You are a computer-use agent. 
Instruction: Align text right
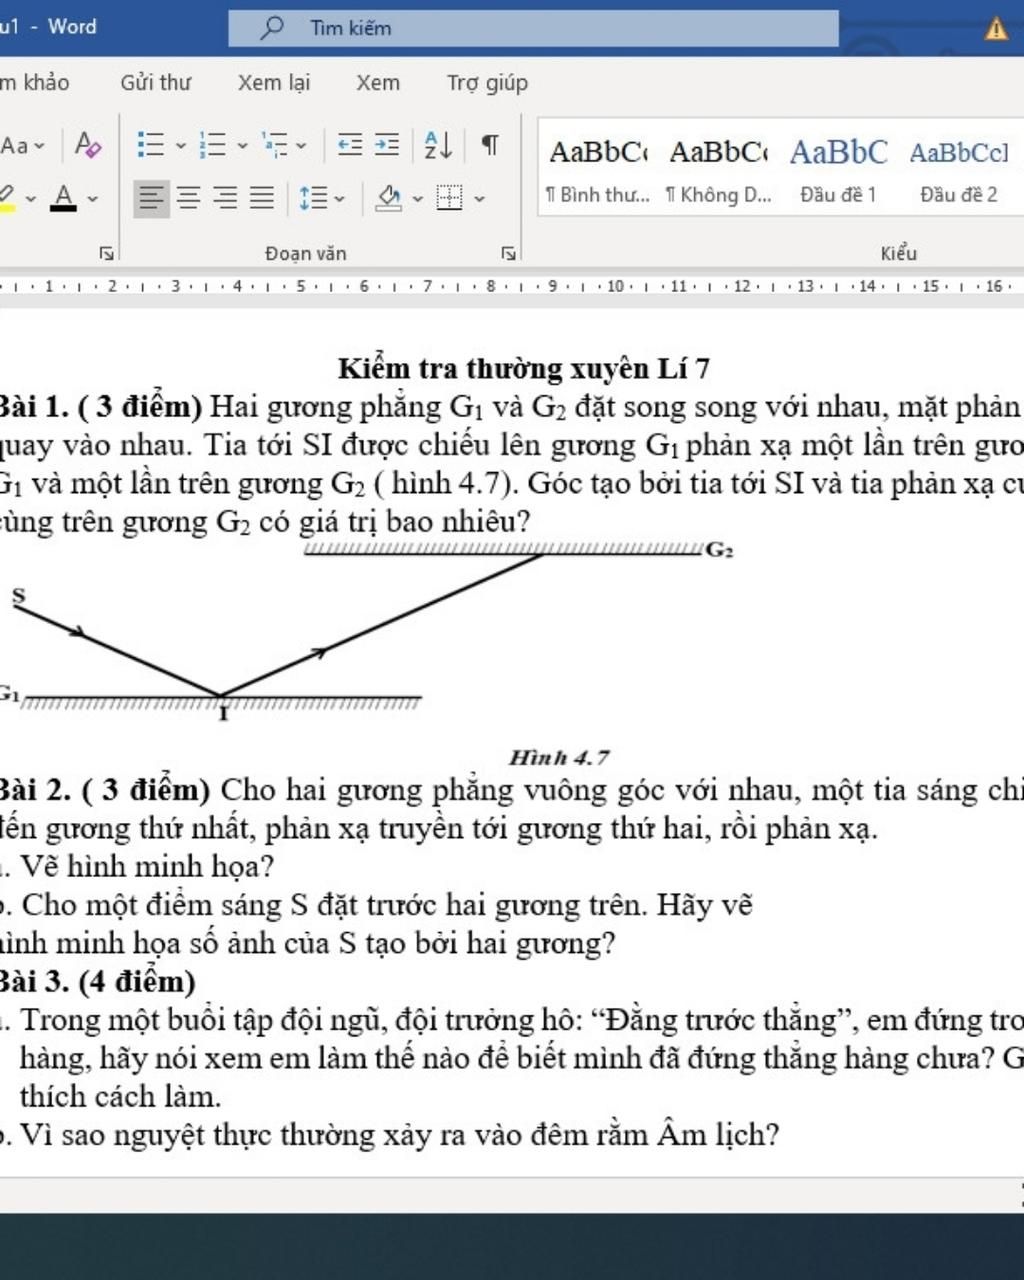pyautogui.click(x=225, y=198)
